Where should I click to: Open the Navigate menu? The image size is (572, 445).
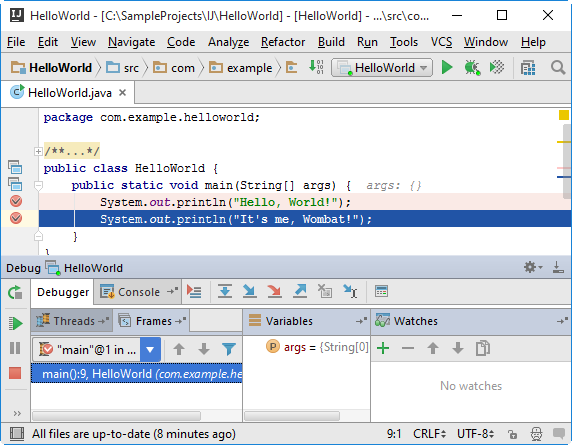click(131, 42)
